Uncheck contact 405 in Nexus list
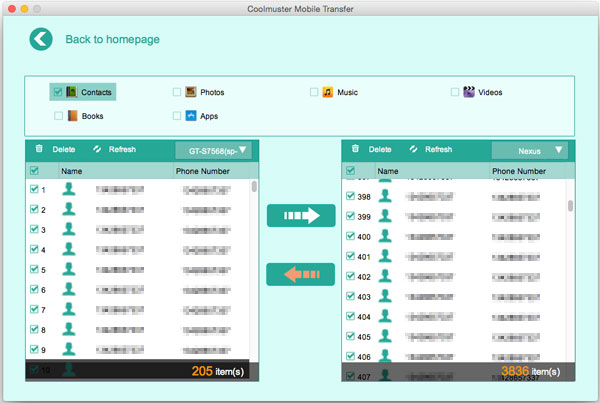This screenshot has width=600, height=403. tap(350, 336)
